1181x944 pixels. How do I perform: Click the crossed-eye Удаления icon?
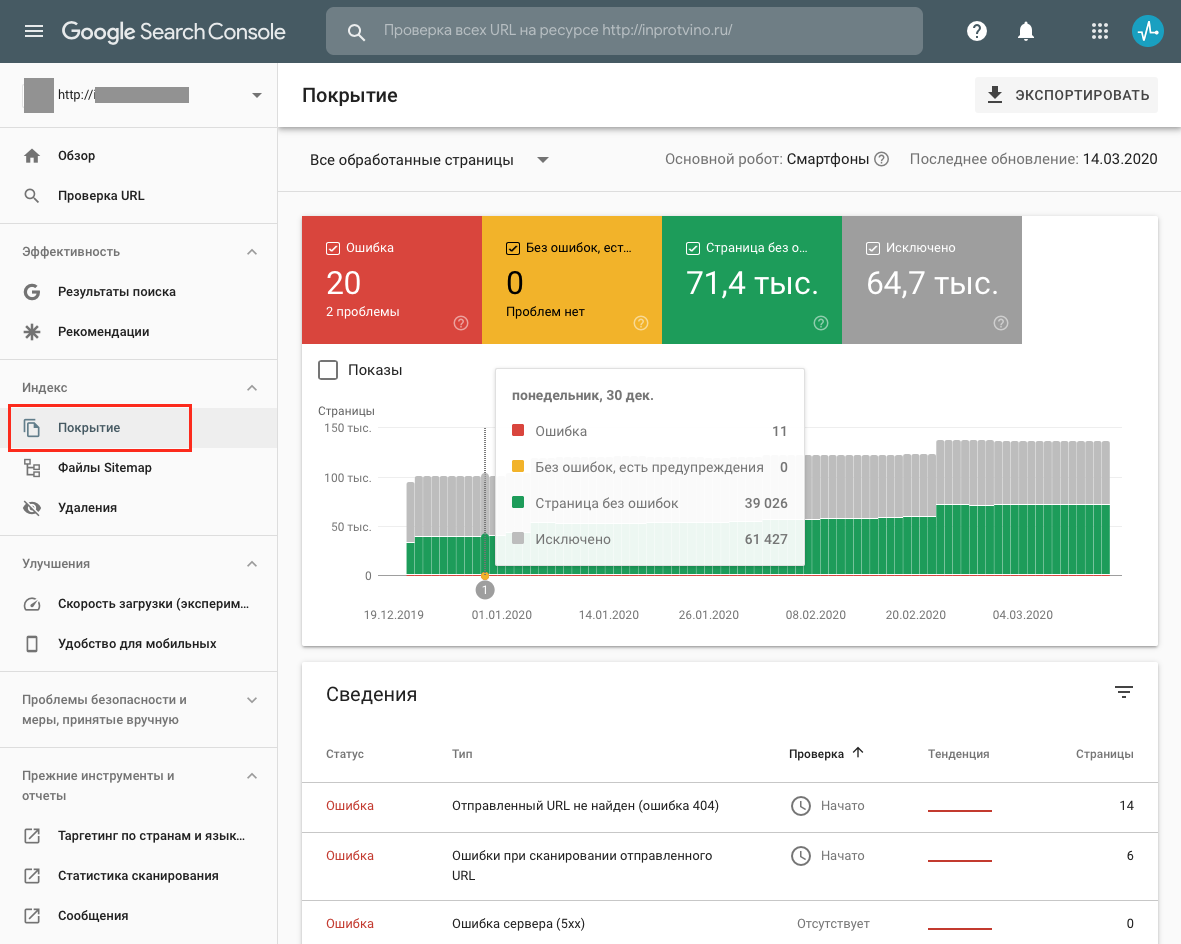click(32, 508)
